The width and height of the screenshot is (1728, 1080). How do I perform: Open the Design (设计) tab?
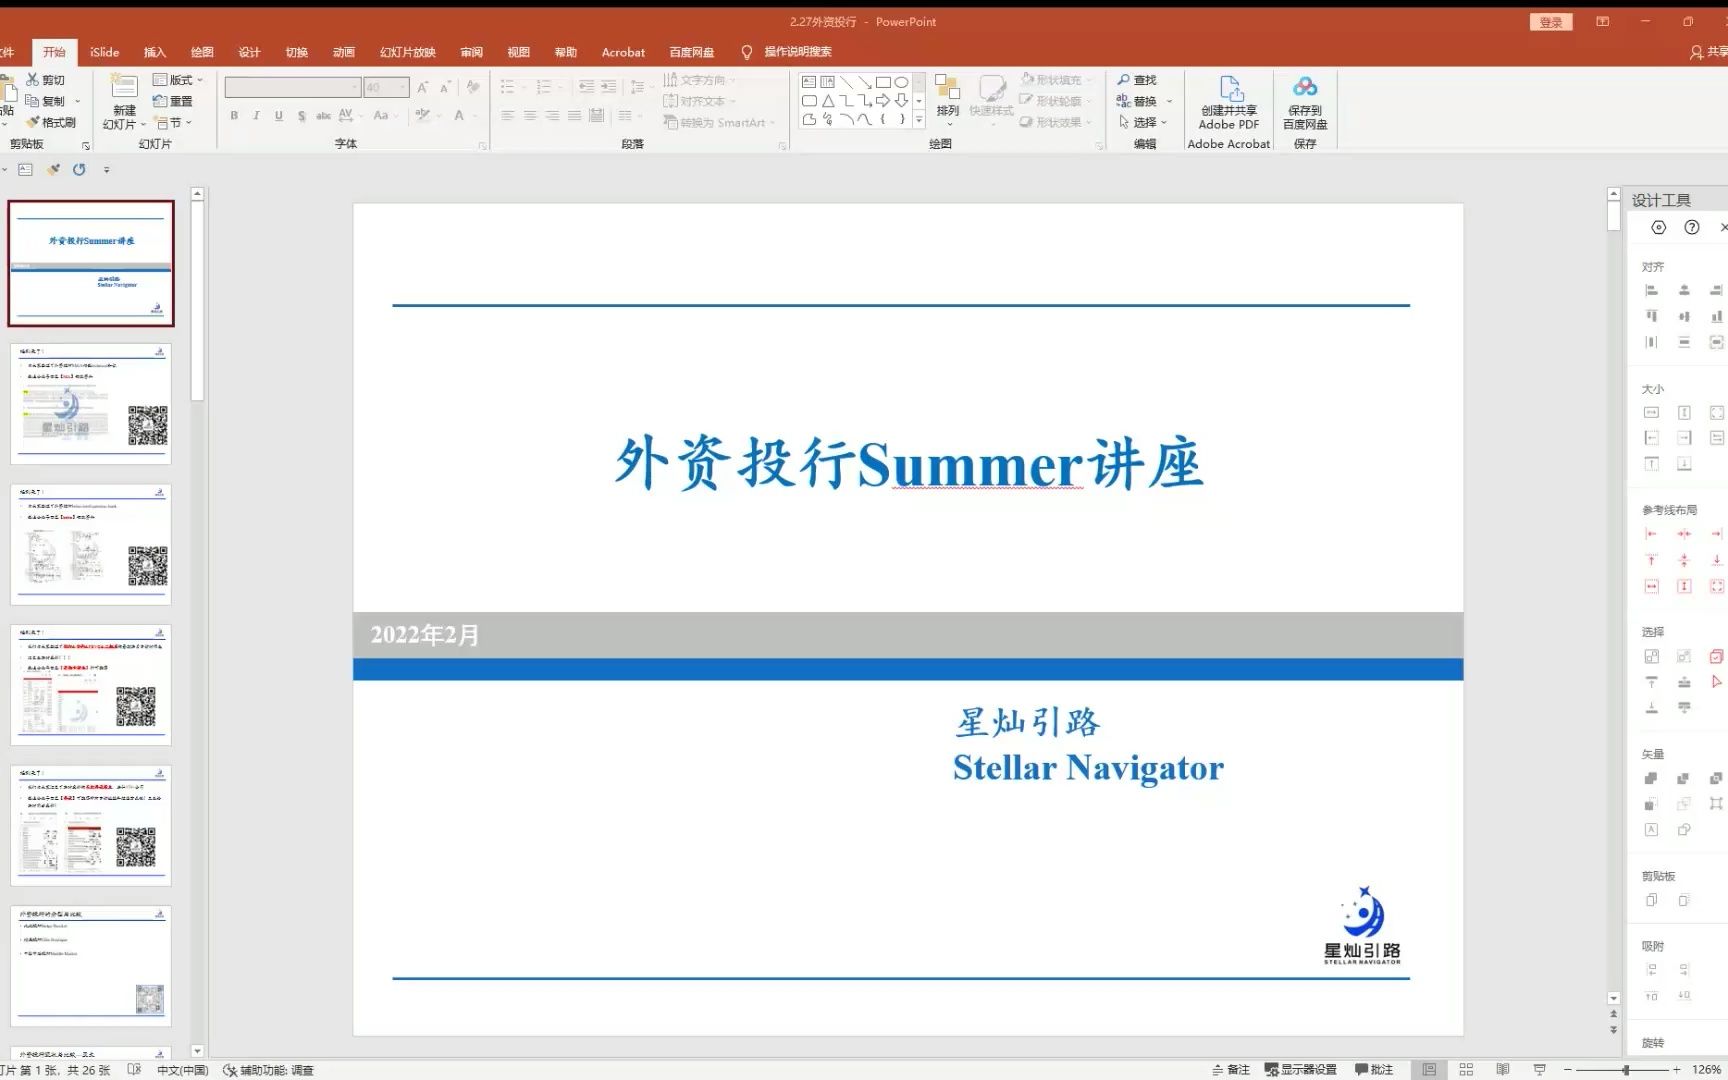(x=249, y=52)
